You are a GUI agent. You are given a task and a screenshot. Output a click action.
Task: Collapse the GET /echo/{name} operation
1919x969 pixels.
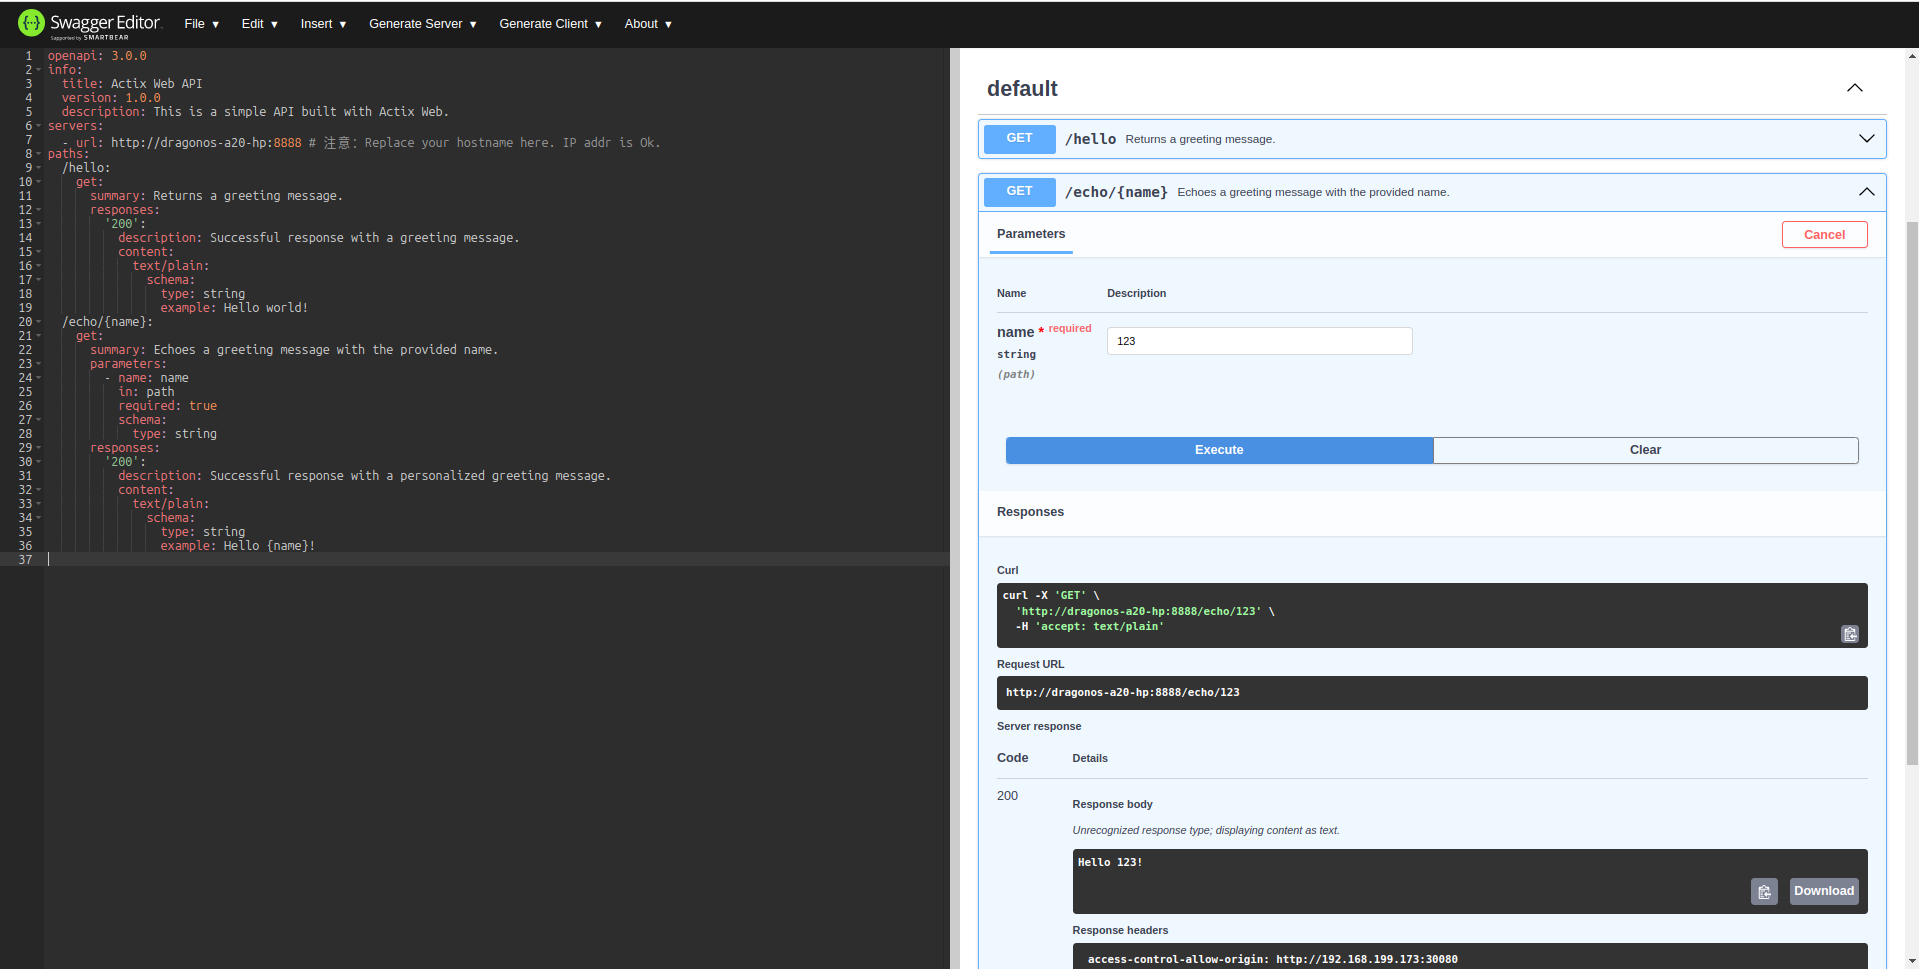[x=1866, y=192]
